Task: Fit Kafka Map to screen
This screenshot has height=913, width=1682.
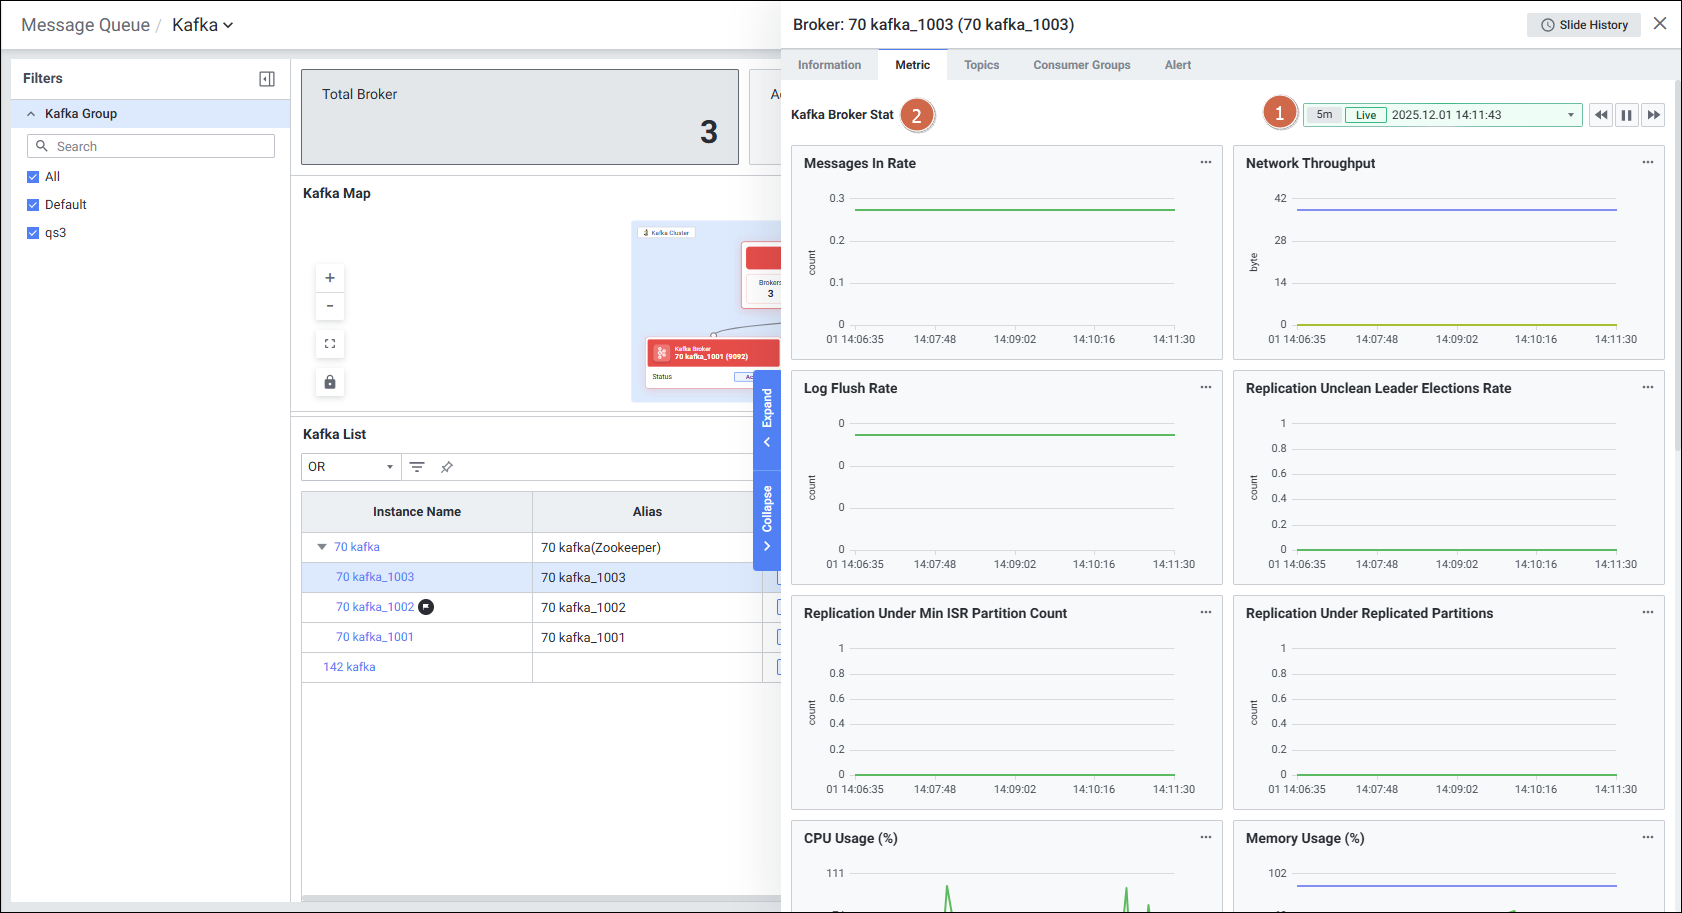Action: [330, 344]
